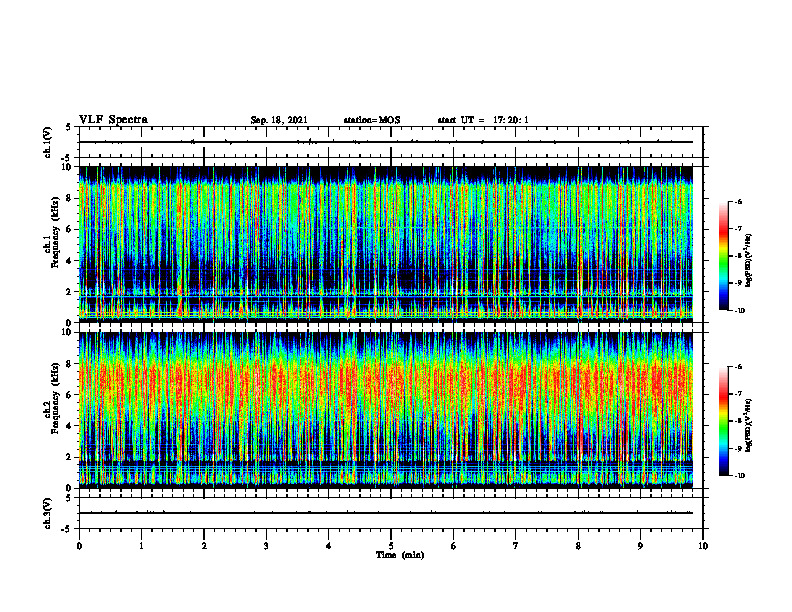Click the time axis tick label "1"

(141, 546)
